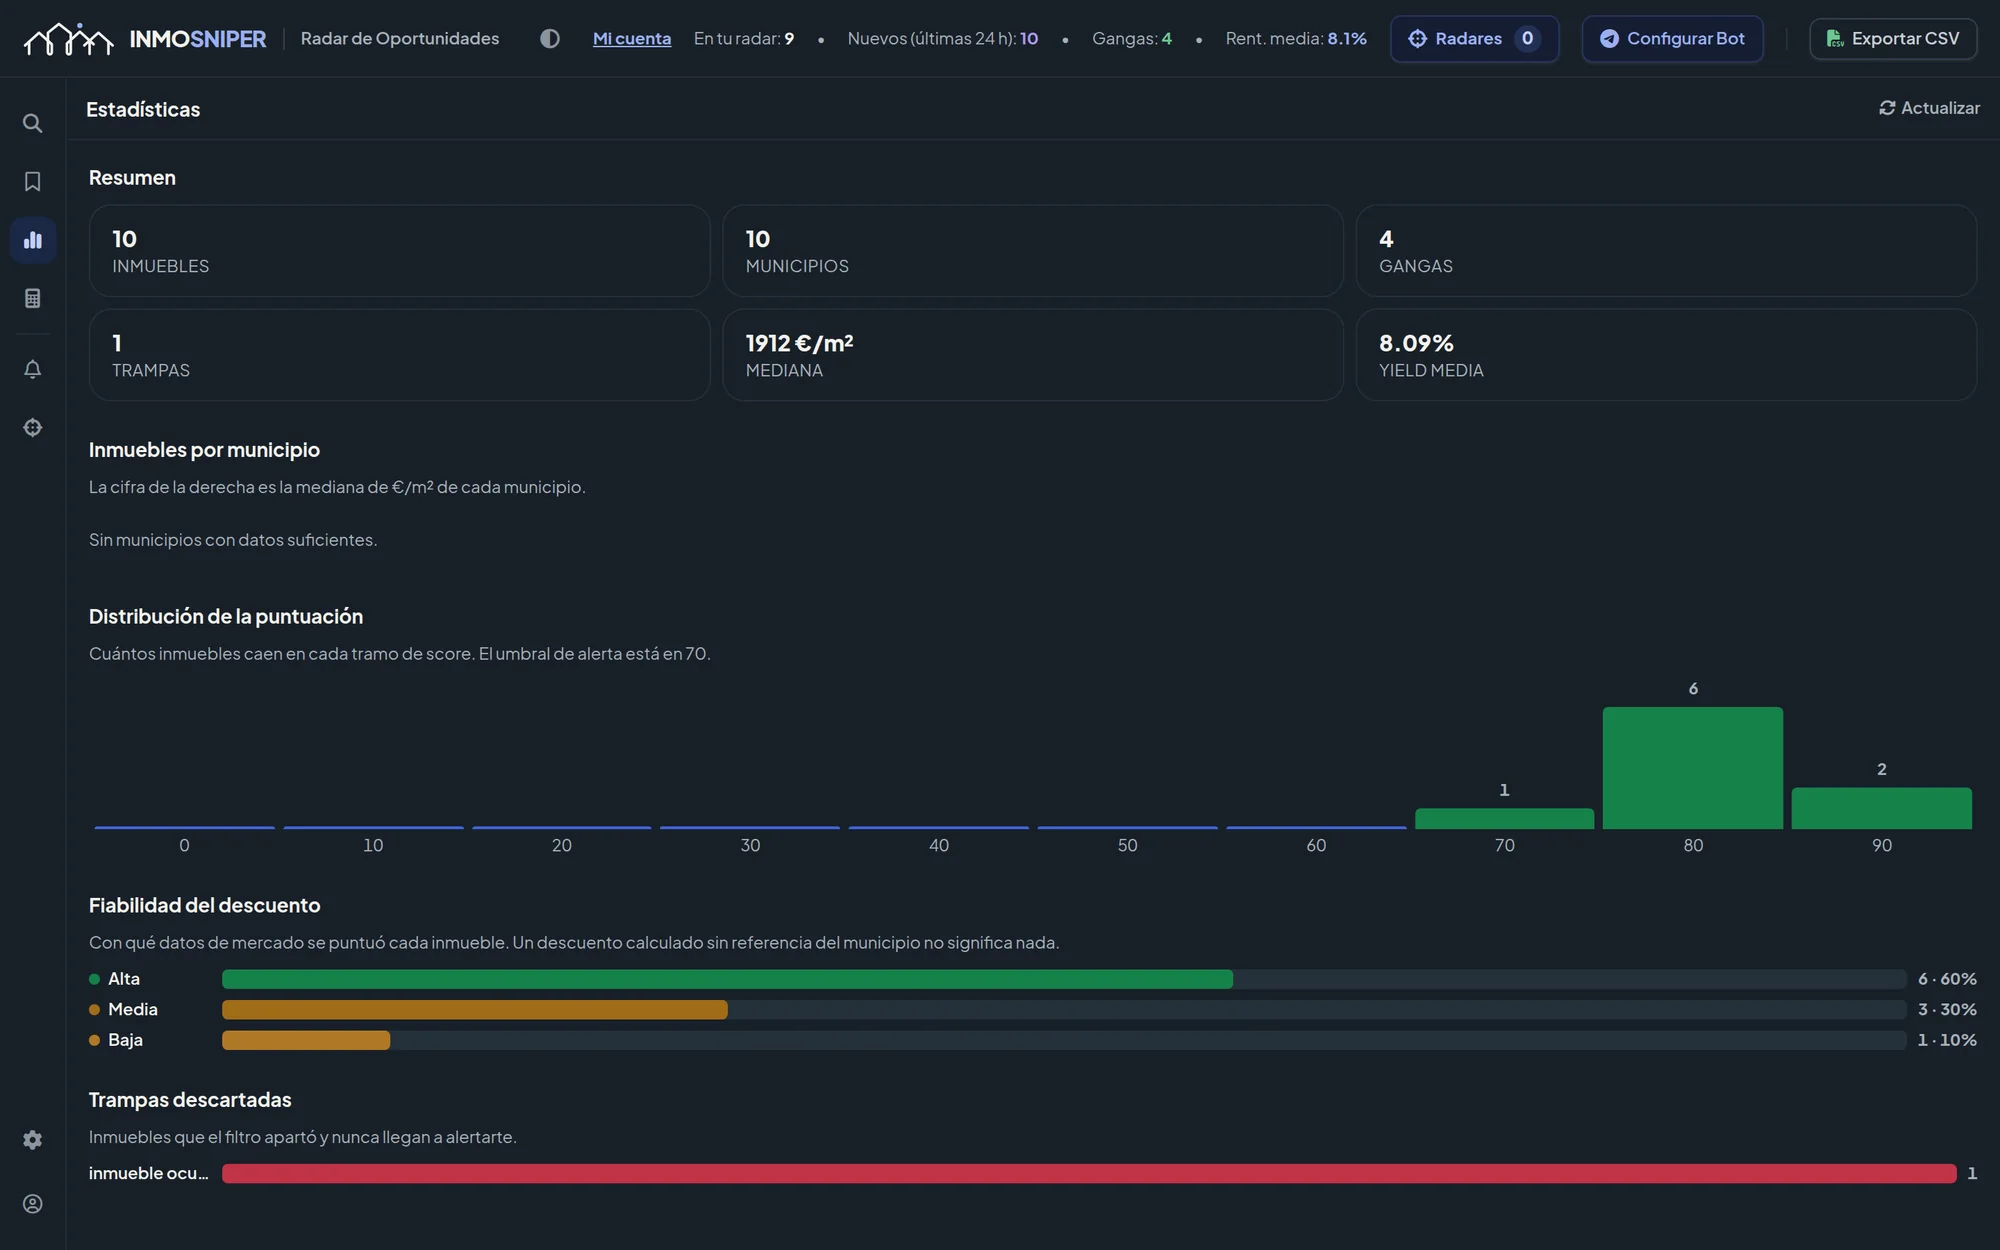Click the 'Radar de Oportunidades' subtitle
This screenshot has height=1250, width=2000.
pos(400,38)
